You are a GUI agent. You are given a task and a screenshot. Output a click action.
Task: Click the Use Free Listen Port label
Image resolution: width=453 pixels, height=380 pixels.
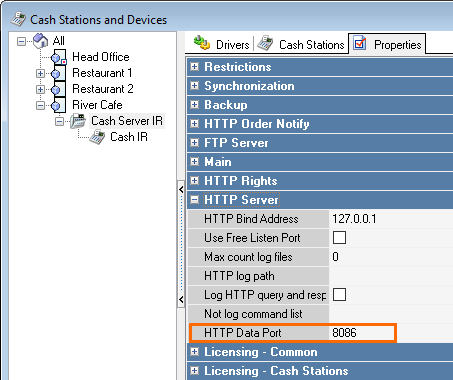[x=252, y=238]
